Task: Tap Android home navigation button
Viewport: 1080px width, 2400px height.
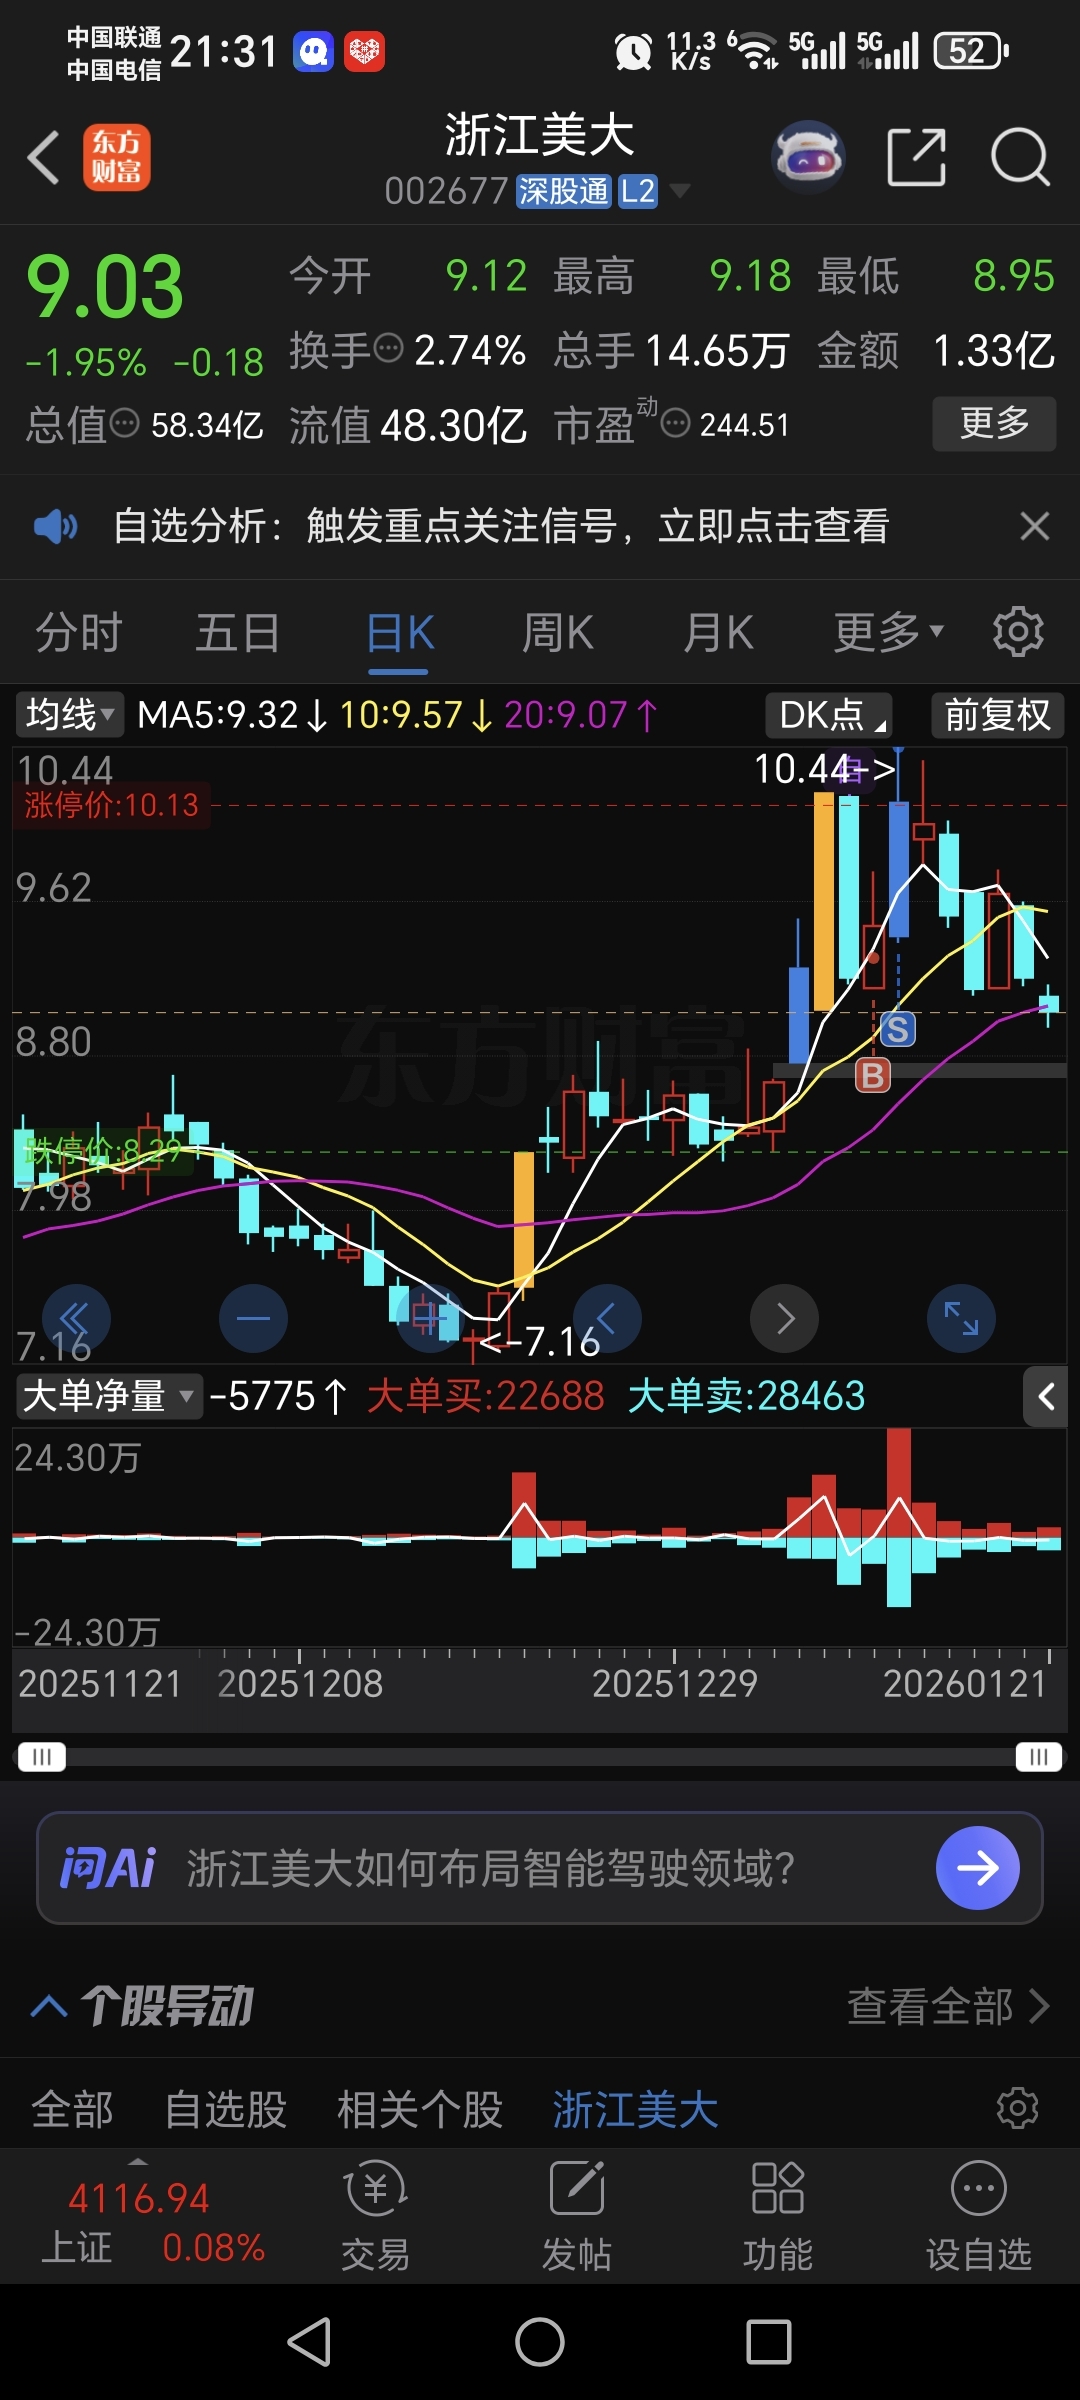Action: point(540,2341)
